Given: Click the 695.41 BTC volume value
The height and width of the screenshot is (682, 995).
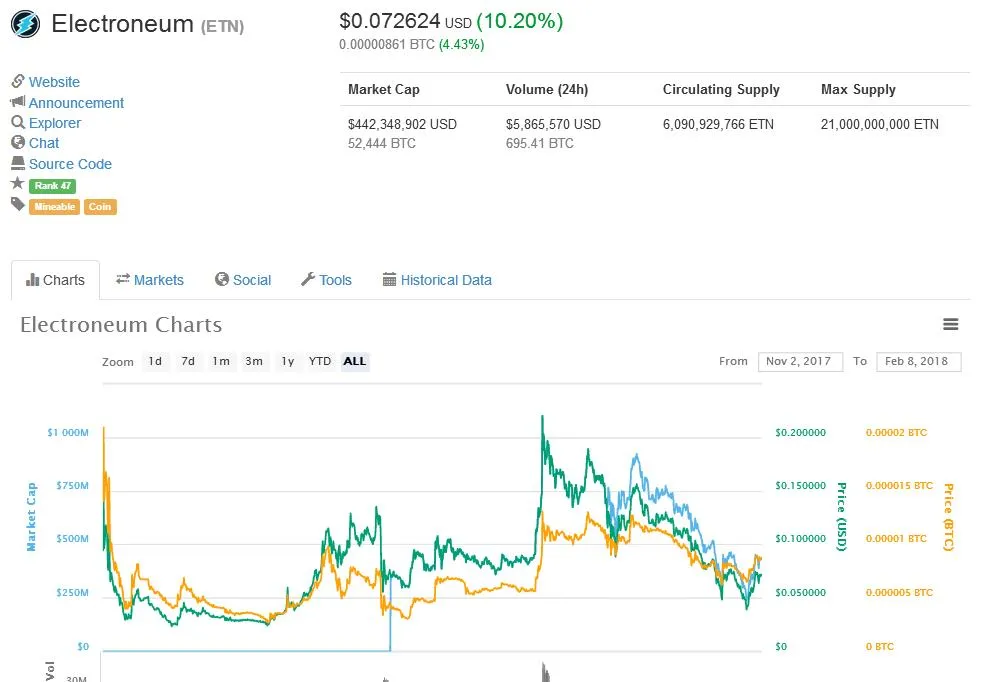Looking at the screenshot, I should click(x=540, y=143).
